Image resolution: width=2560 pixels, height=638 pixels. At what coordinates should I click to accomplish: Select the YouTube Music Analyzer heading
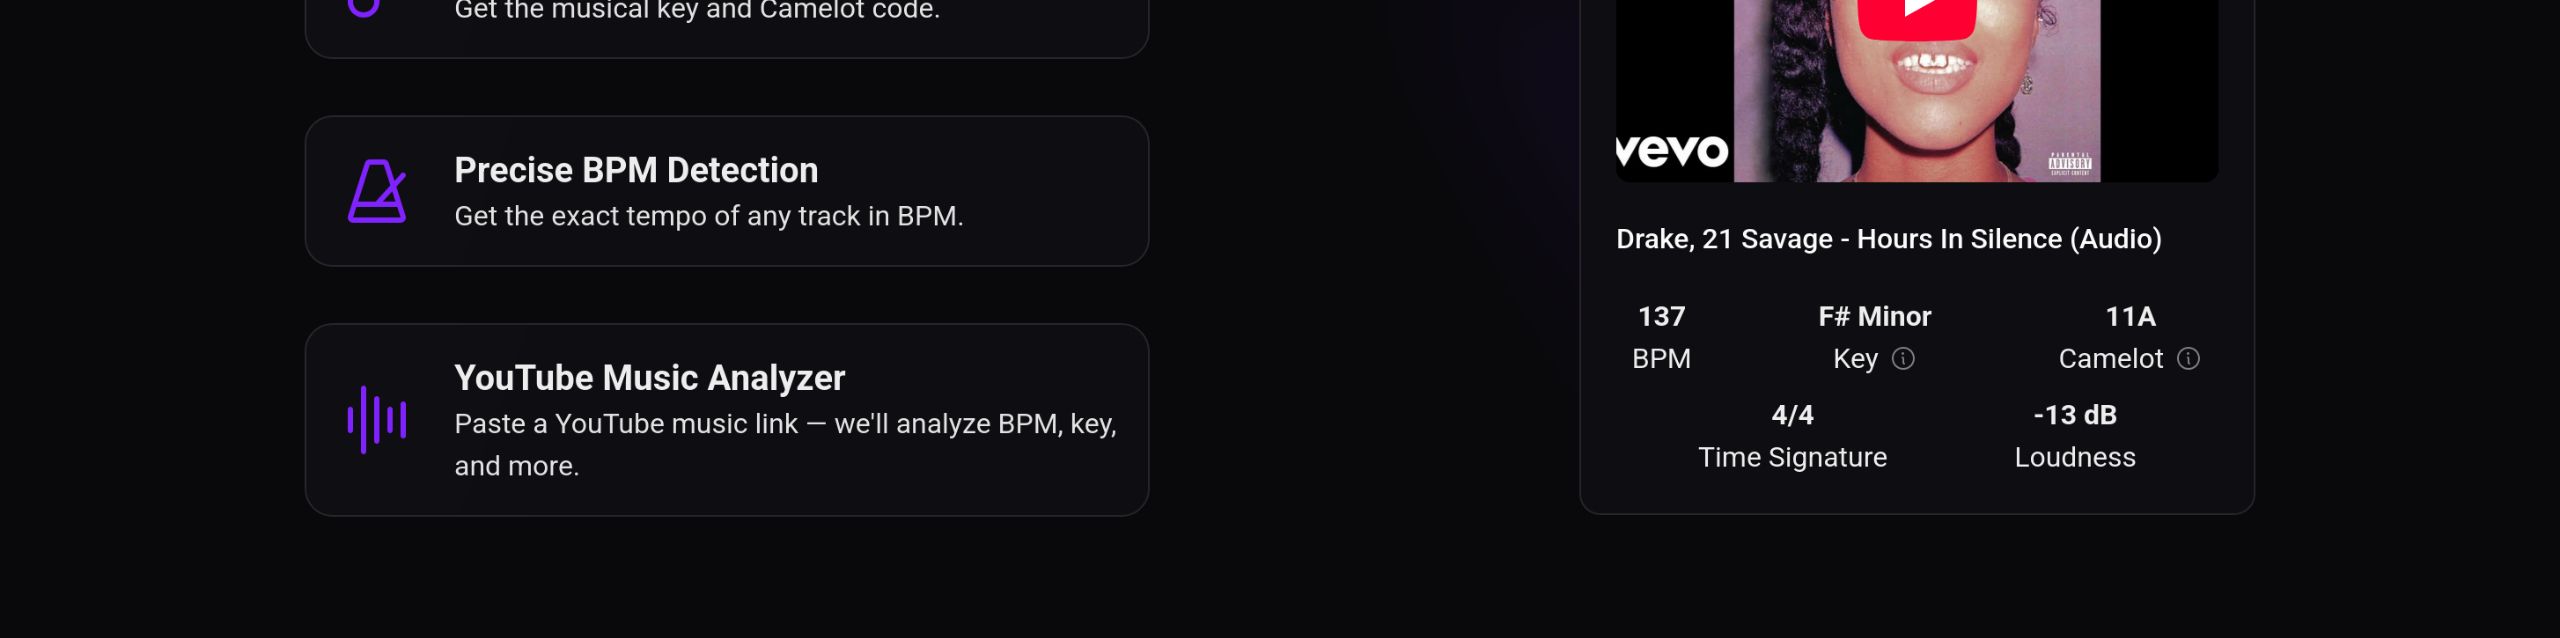[x=649, y=378]
